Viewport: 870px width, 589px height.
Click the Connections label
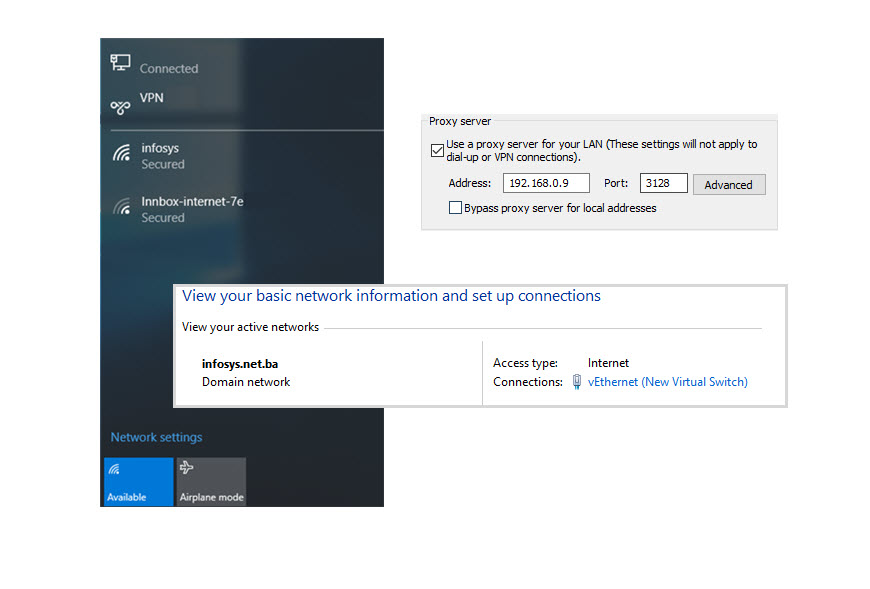[x=528, y=382]
